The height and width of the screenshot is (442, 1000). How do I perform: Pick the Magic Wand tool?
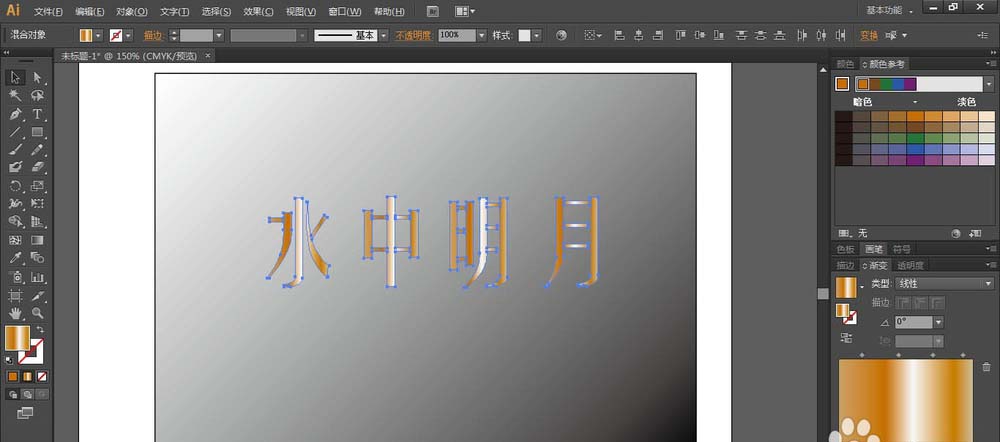[16, 96]
